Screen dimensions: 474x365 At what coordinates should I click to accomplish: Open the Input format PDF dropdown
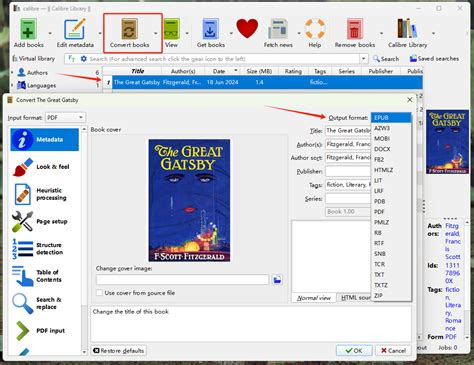pyautogui.click(x=65, y=118)
